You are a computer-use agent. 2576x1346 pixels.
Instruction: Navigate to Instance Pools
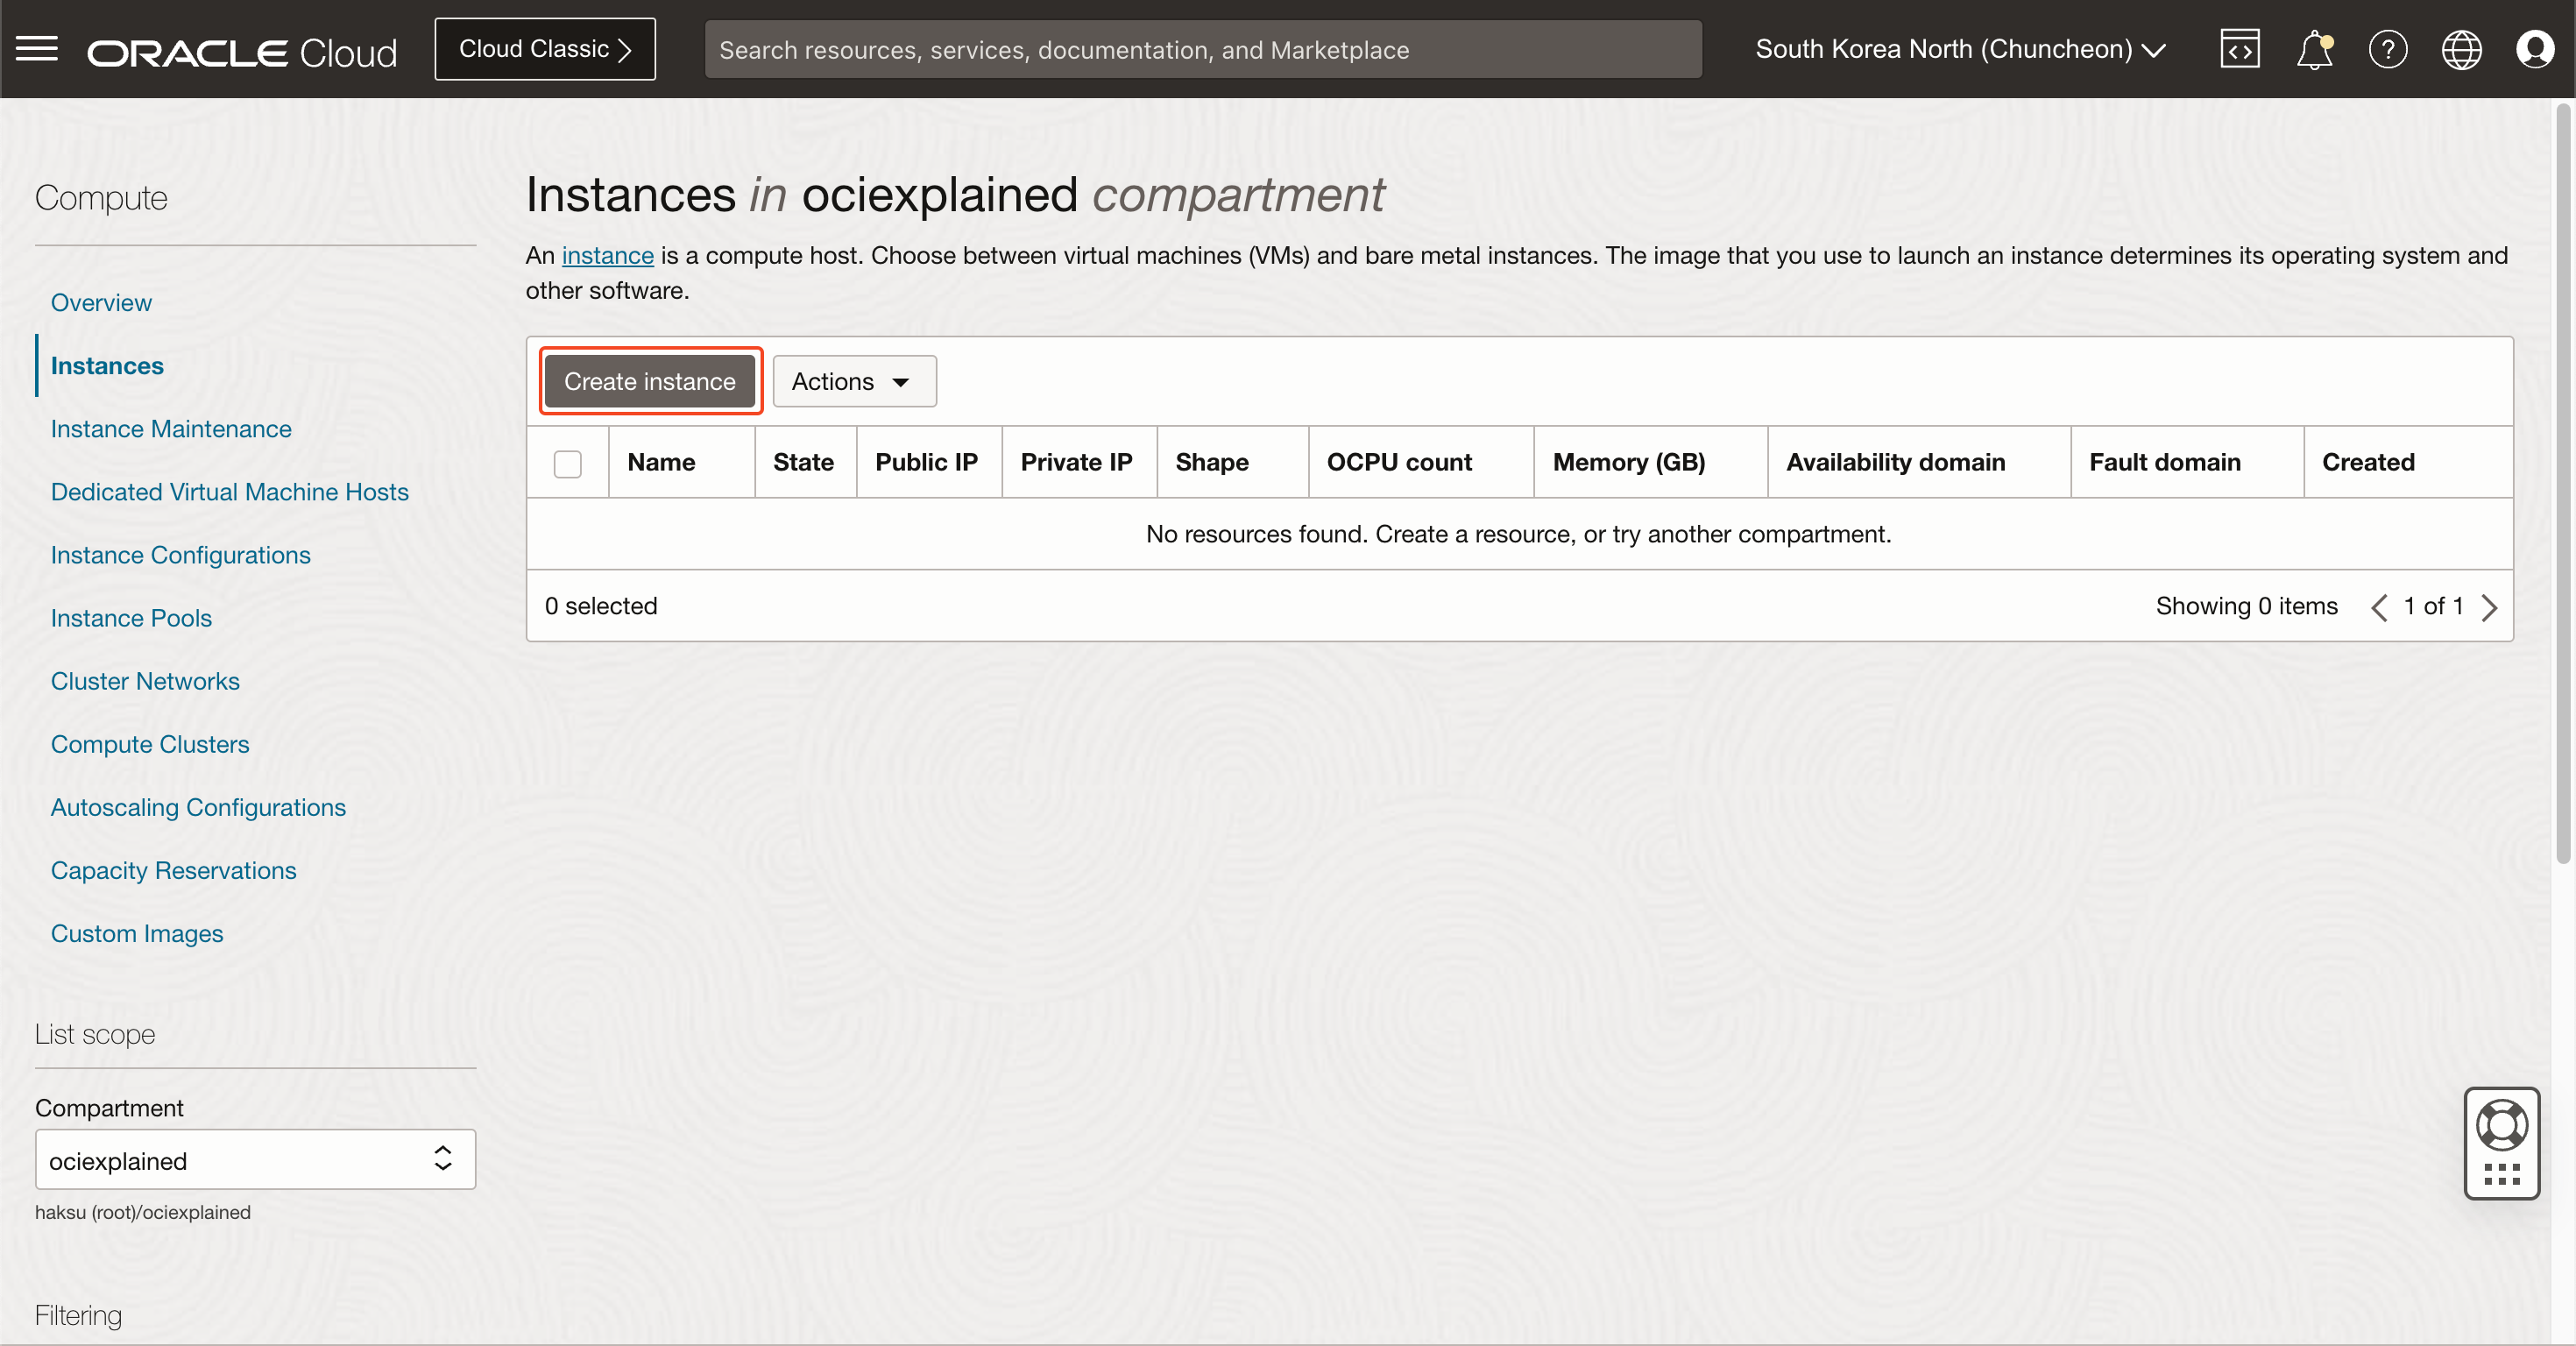tap(131, 617)
